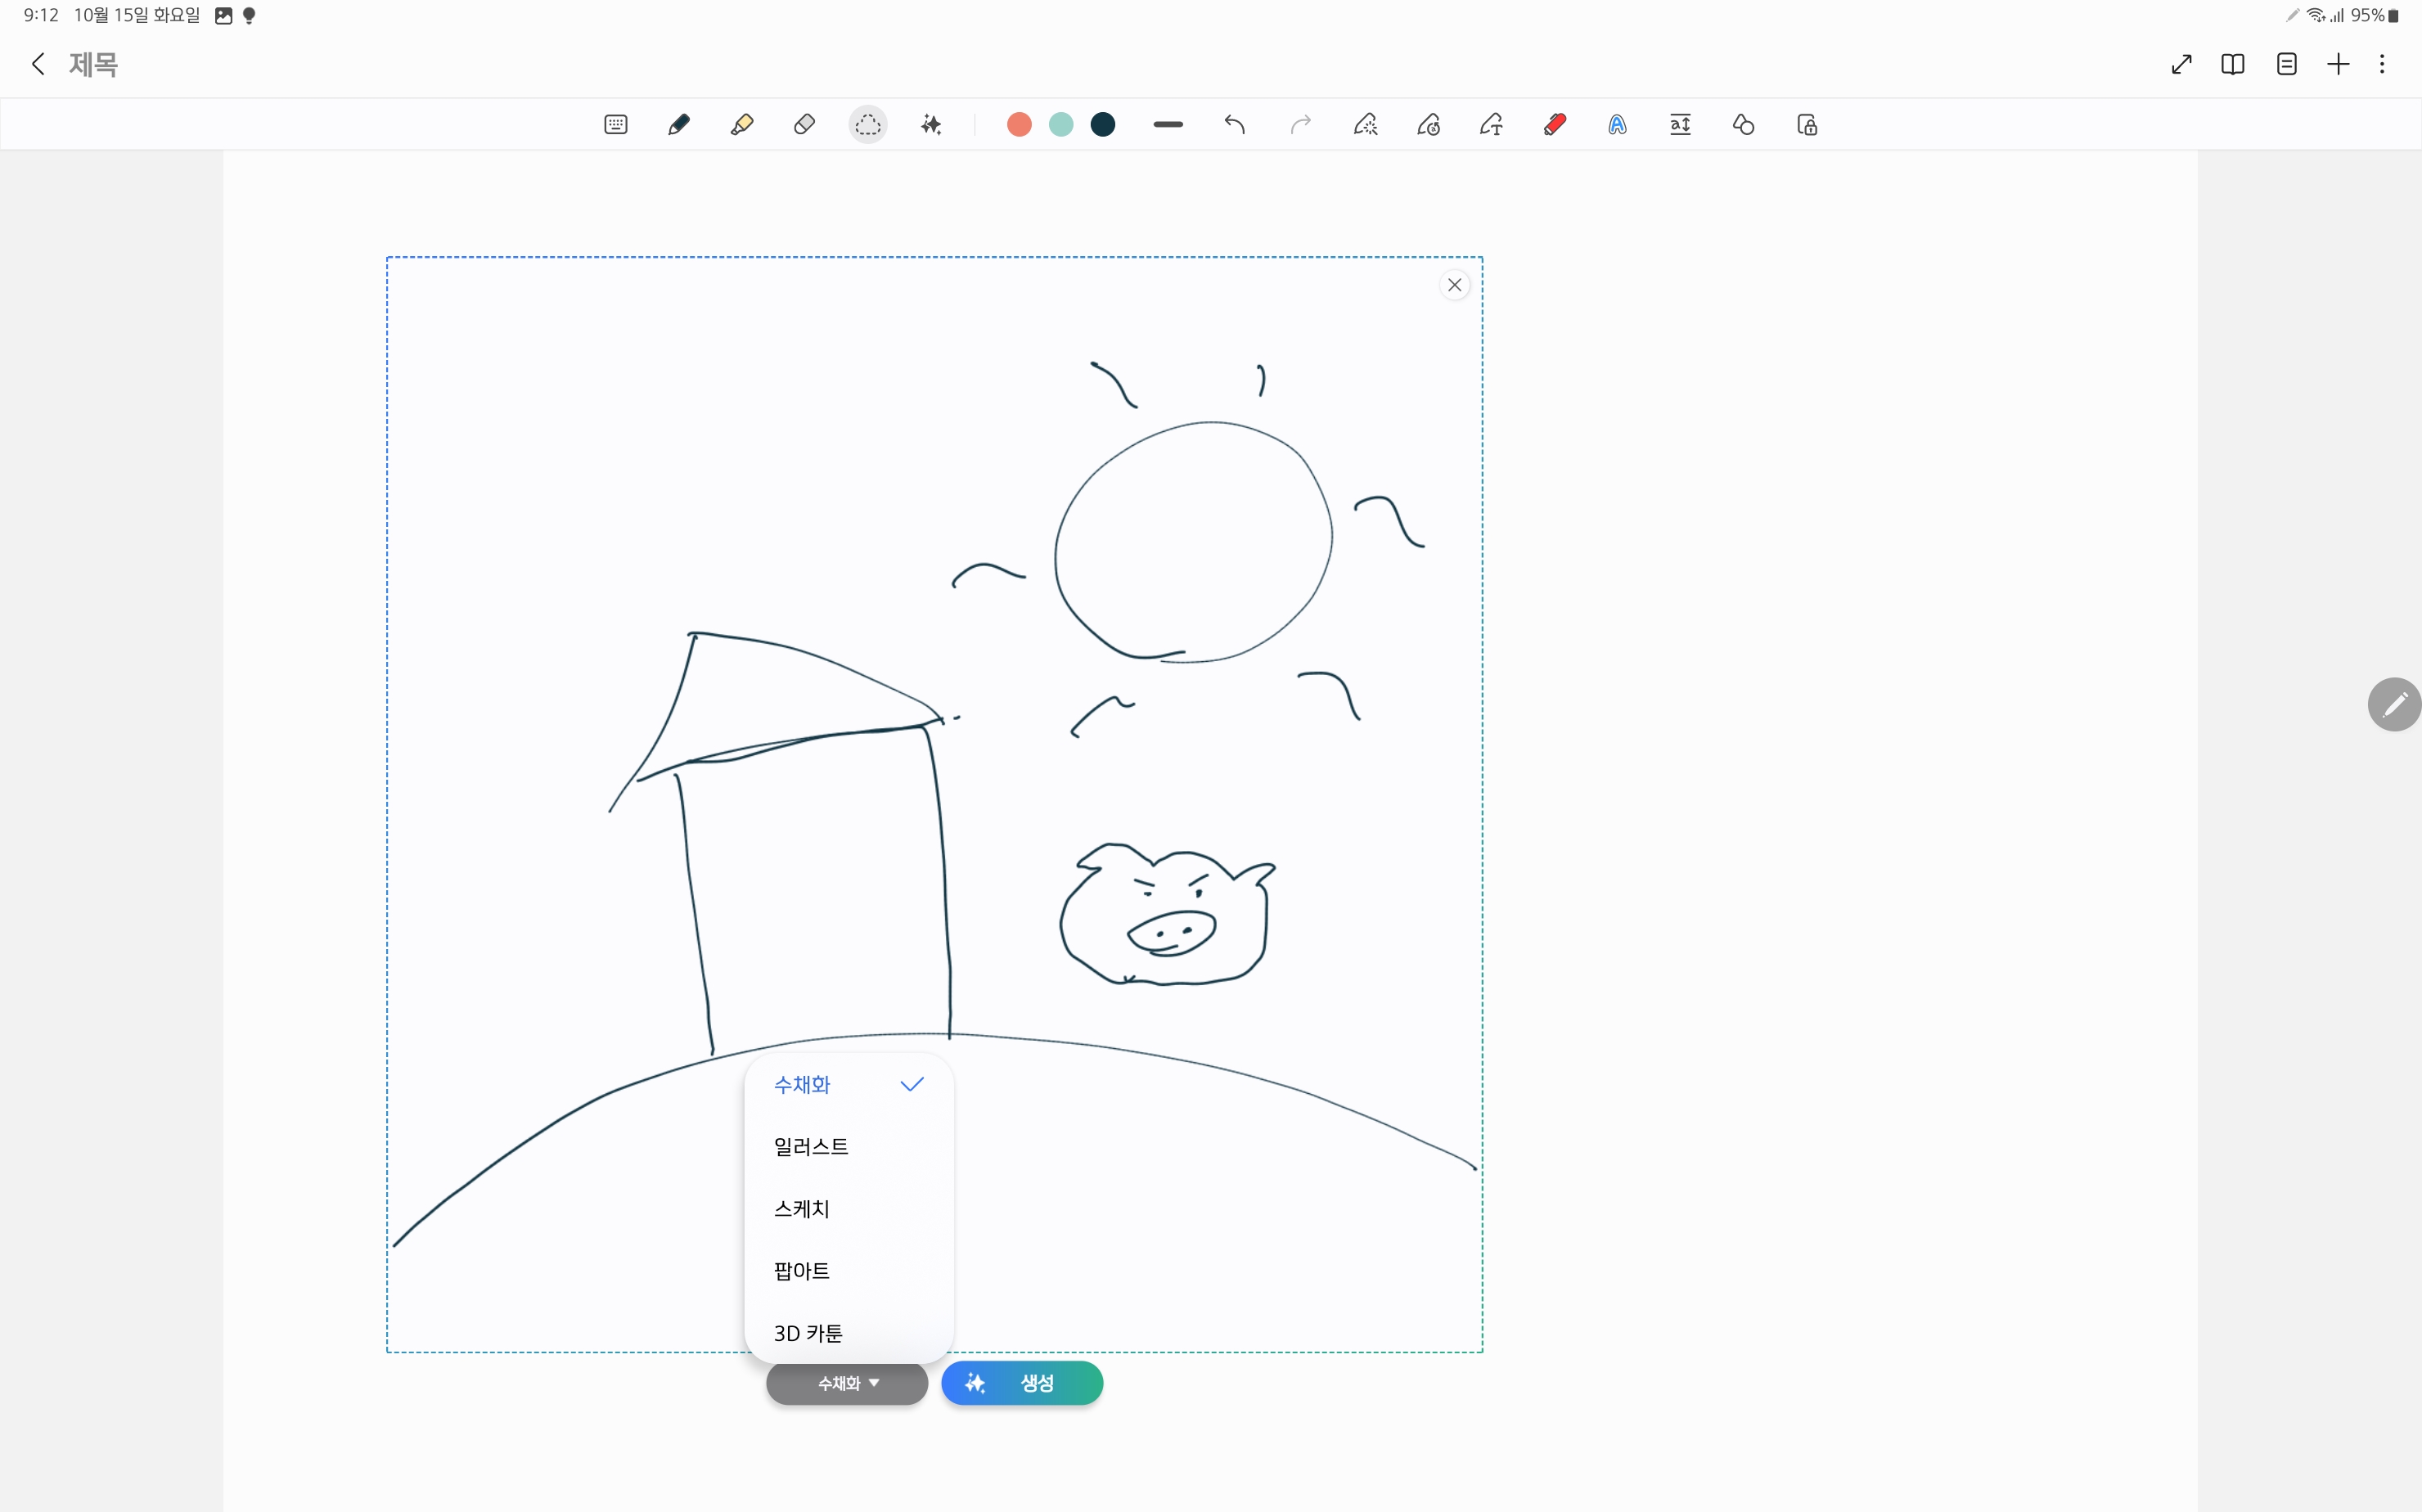Image resolution: width=2422 pixels, height=1512 pixels.
Task: Dismiss the sketch selection box
Action: 1454,285
